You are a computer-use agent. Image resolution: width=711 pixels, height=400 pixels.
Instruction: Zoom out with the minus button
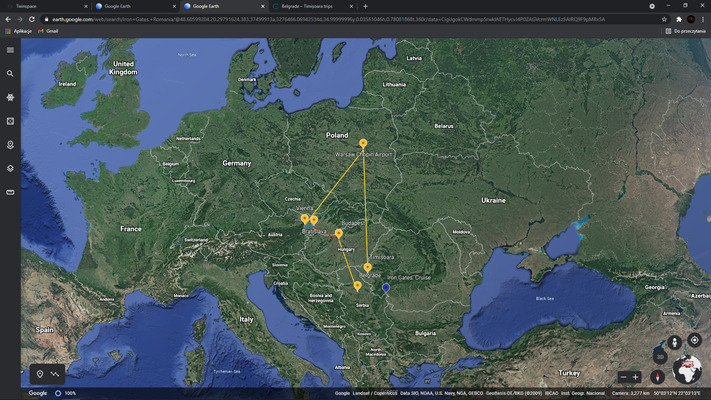[624, 377]
